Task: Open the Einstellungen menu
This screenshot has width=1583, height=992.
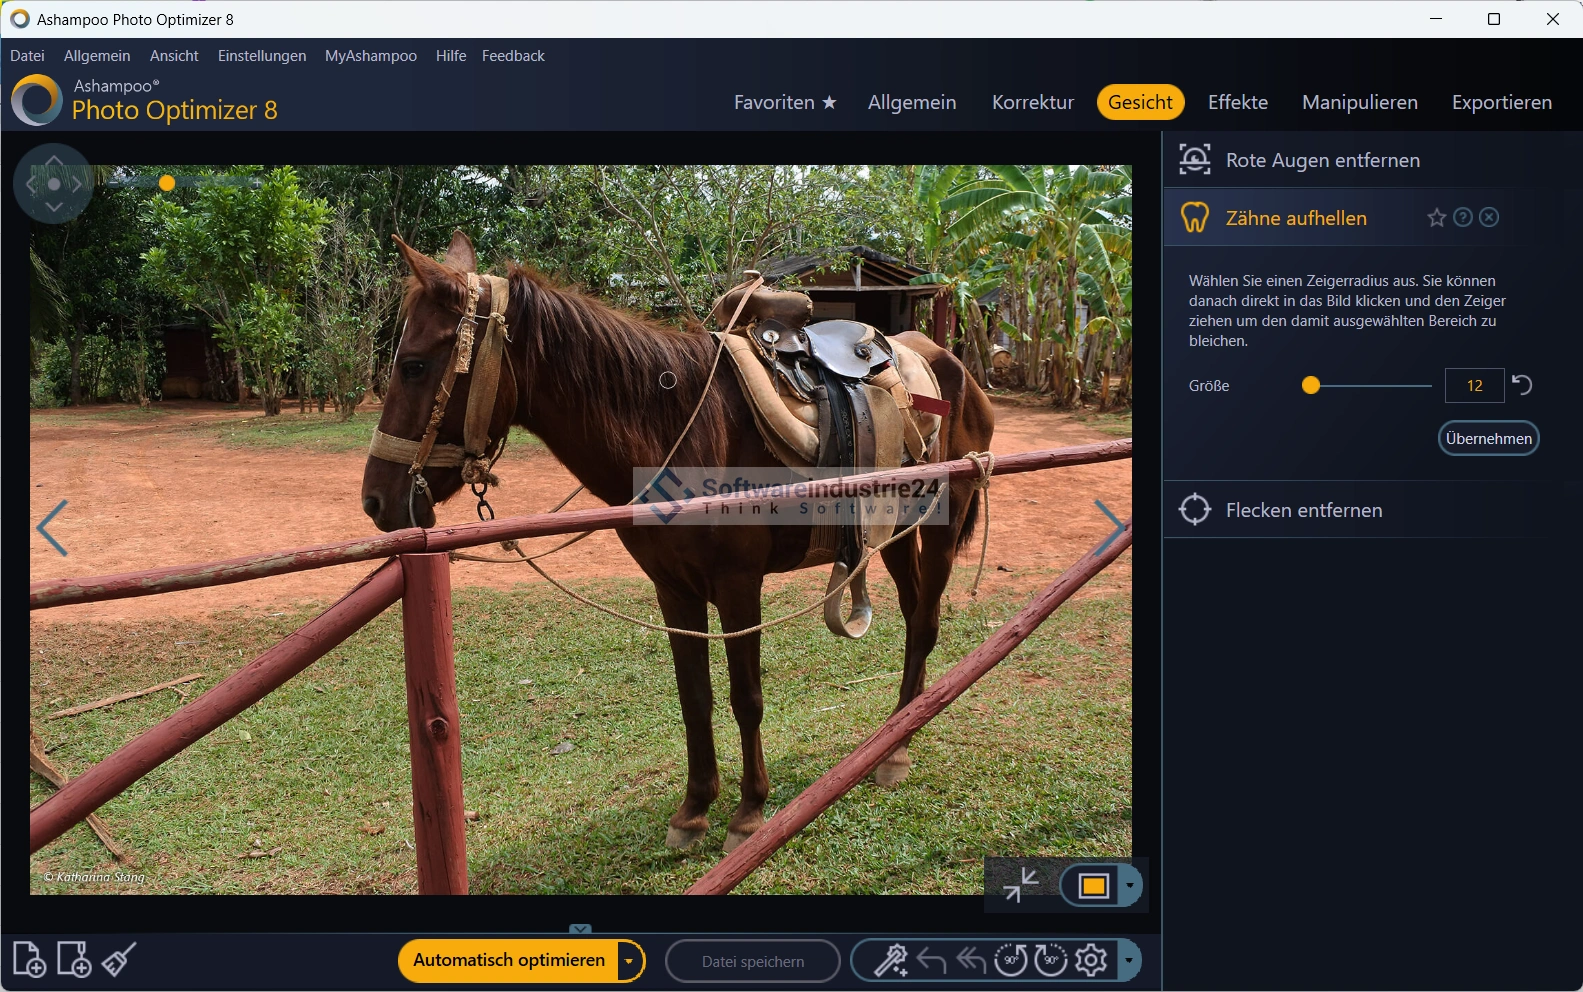Action: tap(262, 56)
